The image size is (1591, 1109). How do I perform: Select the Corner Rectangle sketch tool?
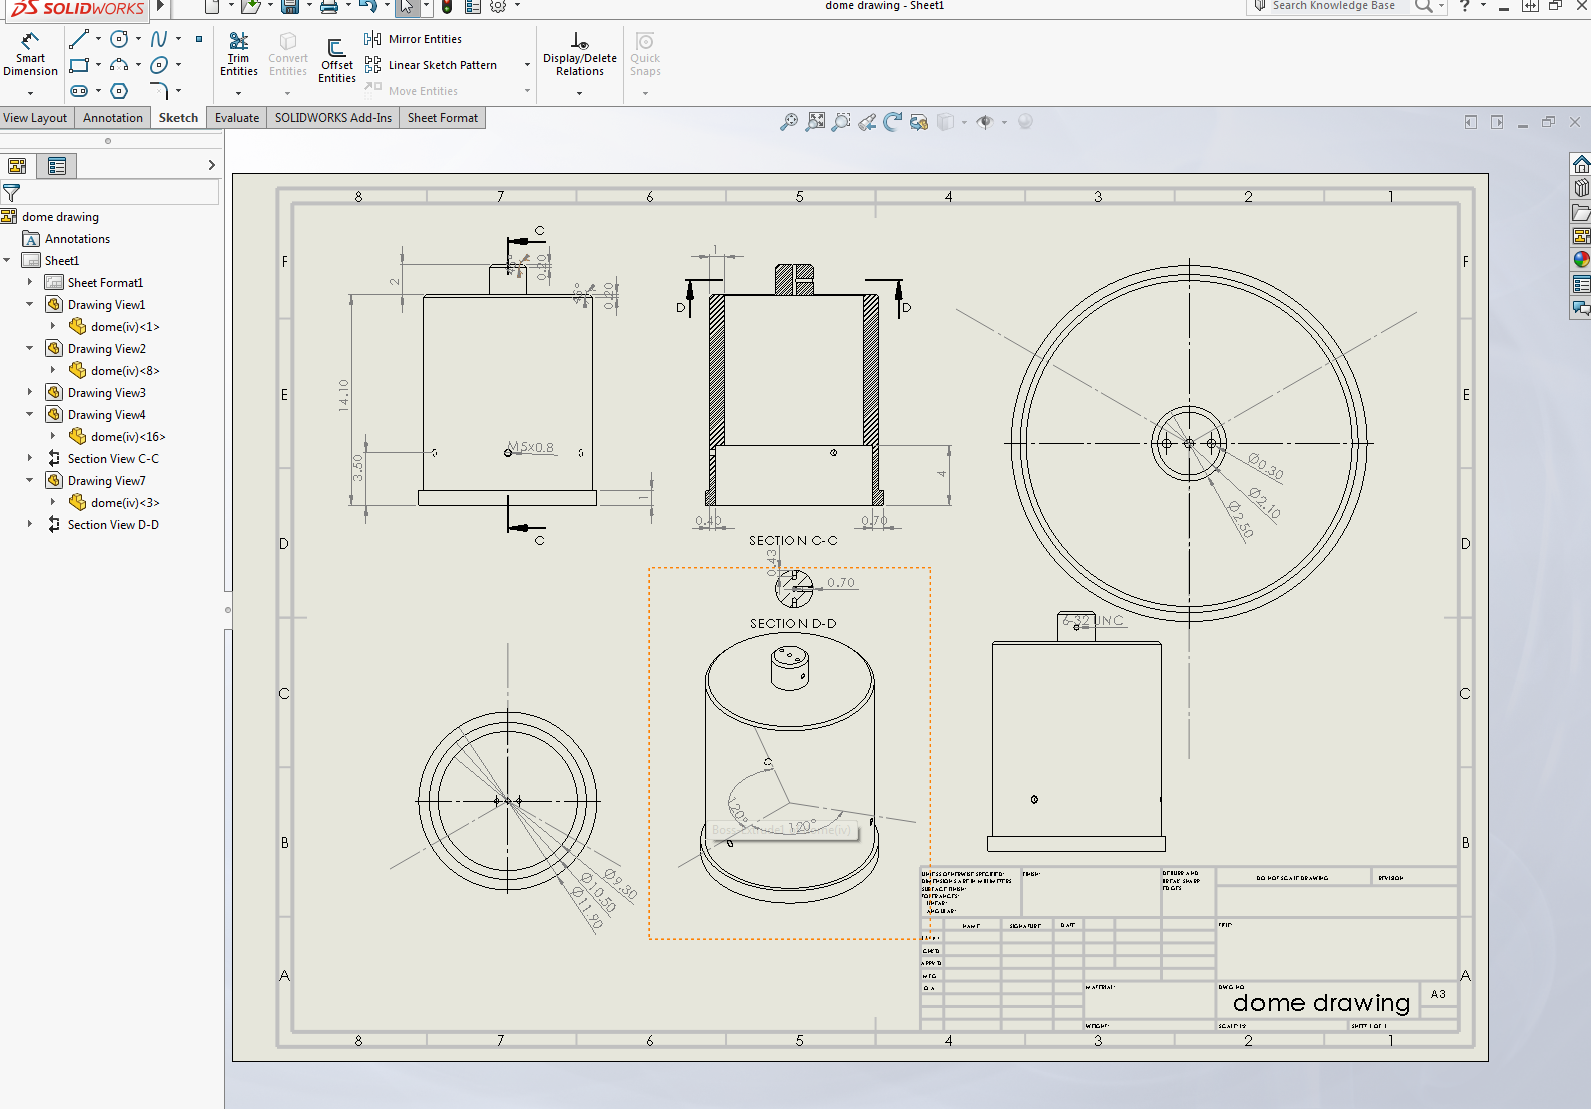tap(80, 65)
